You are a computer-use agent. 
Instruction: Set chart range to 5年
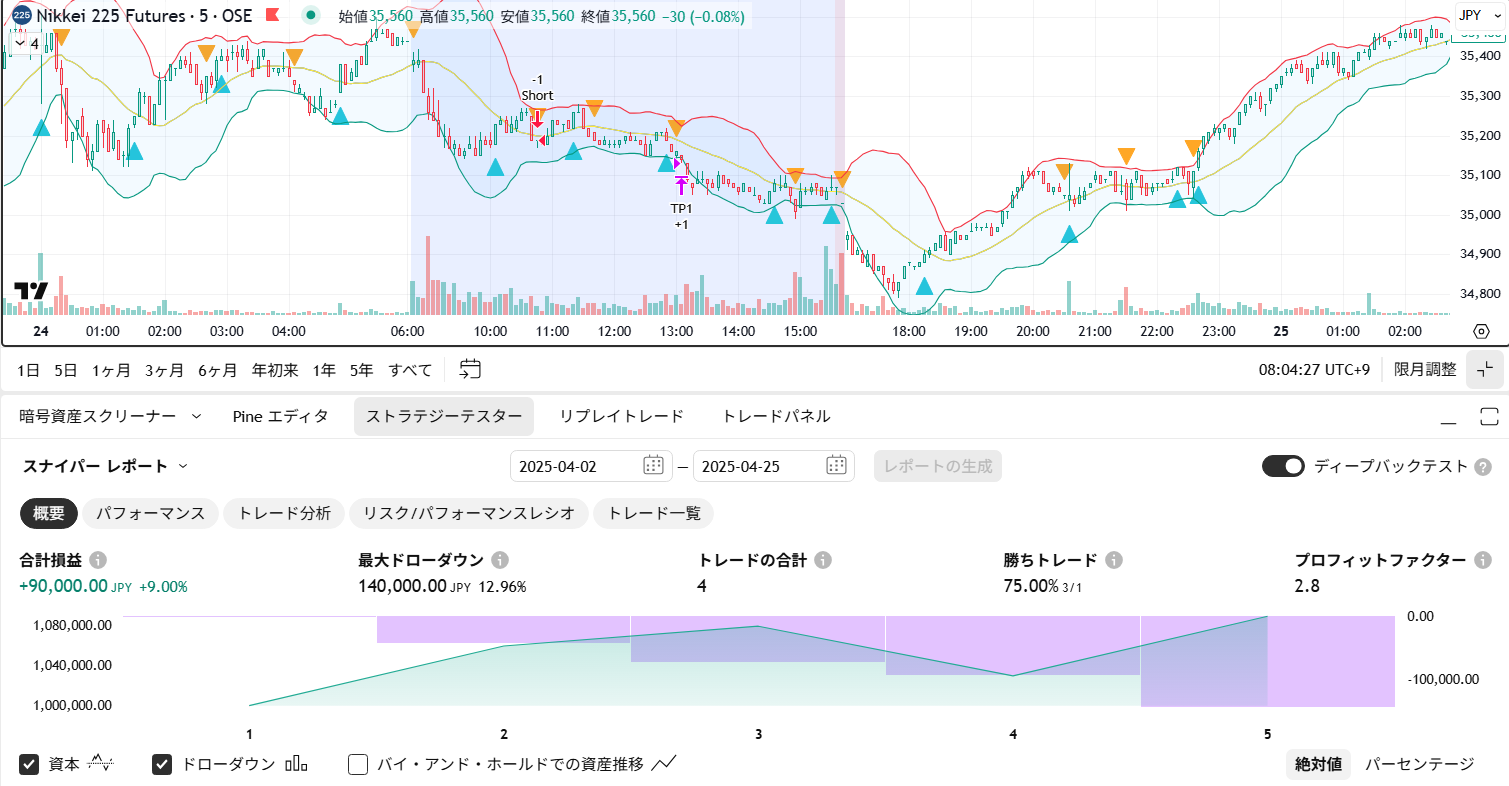(361, 370)
